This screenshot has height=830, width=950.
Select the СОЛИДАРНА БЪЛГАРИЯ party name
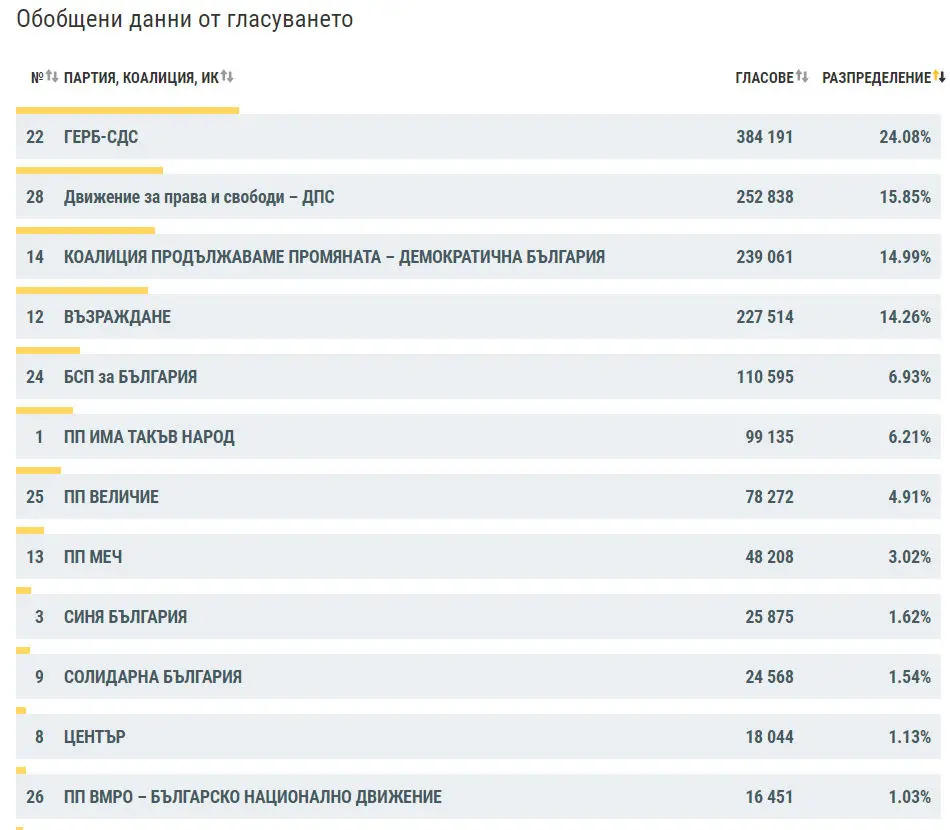152,677
